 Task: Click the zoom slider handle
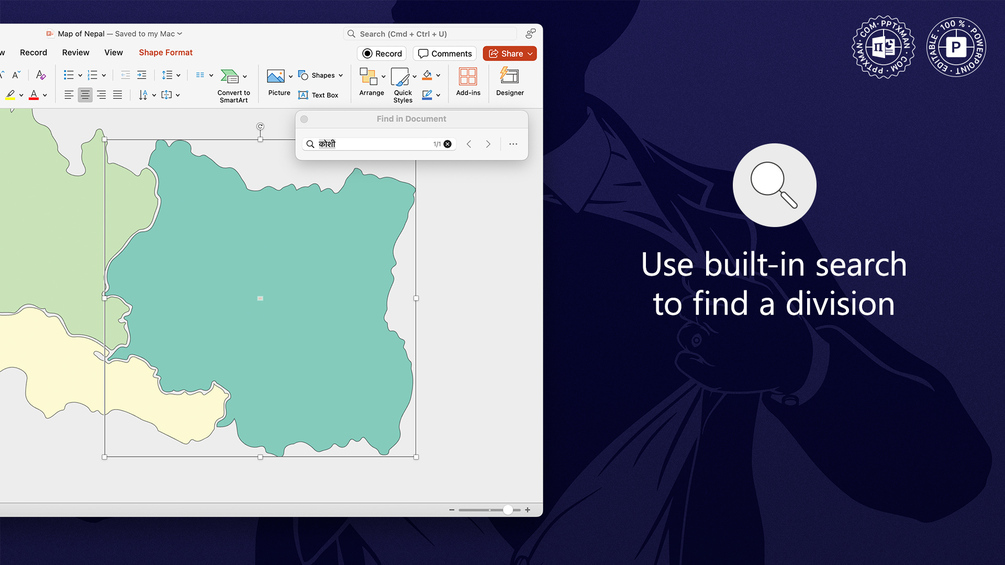[508, 510]
